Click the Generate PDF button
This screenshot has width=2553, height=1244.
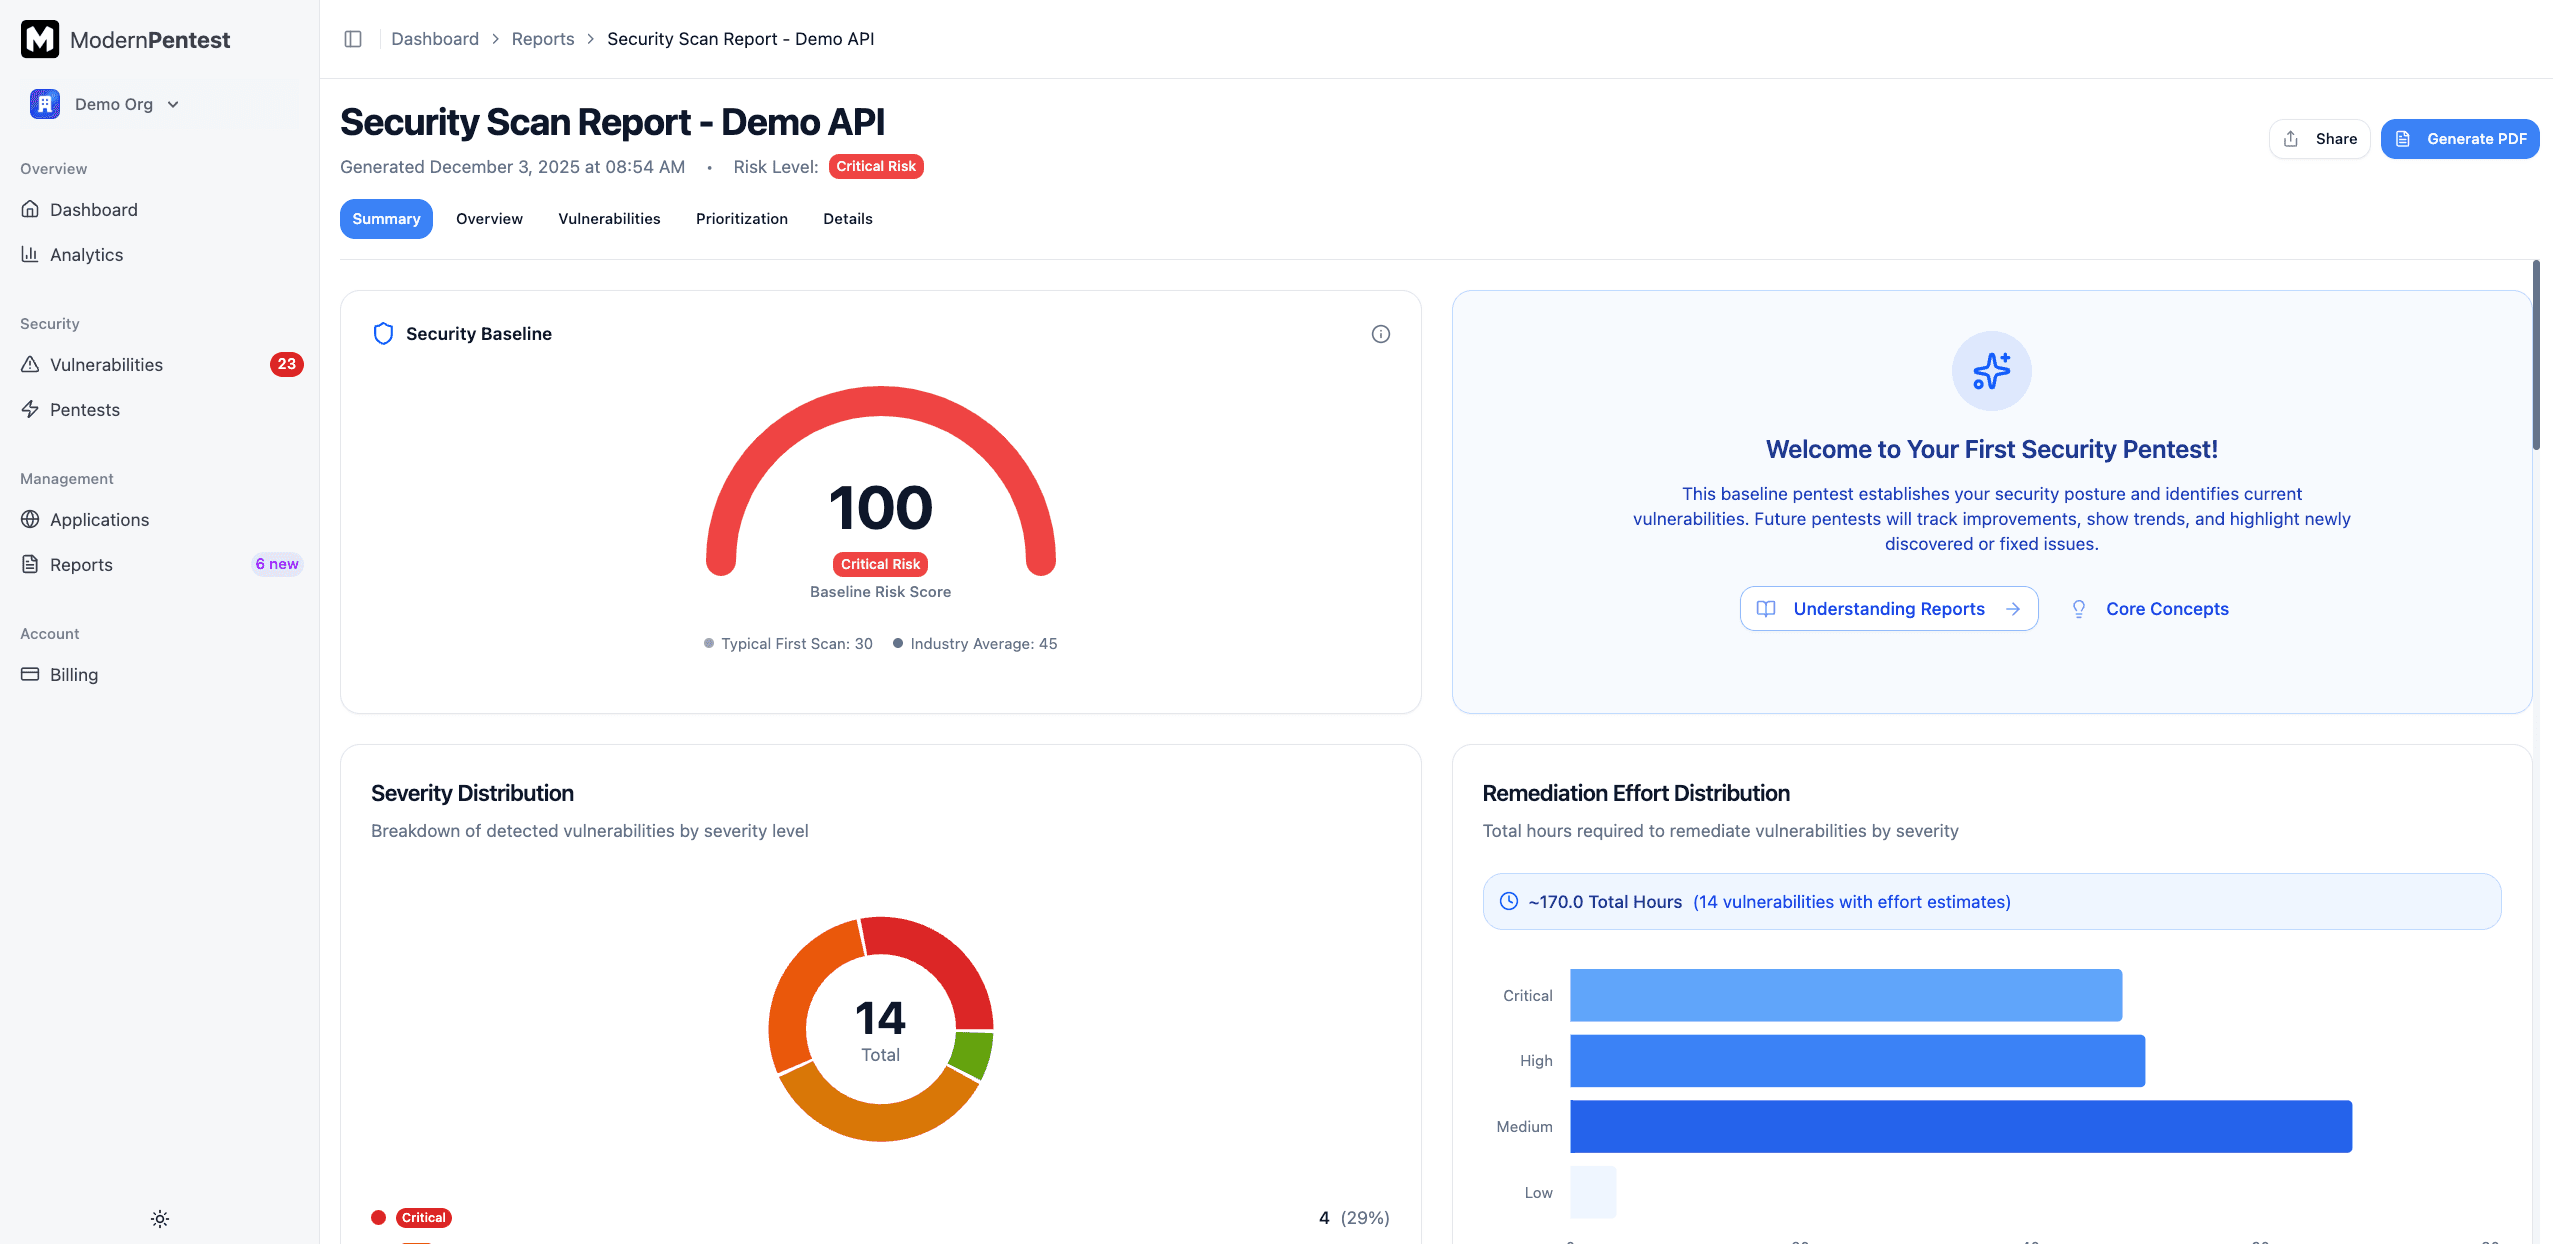coord(2461,138)
